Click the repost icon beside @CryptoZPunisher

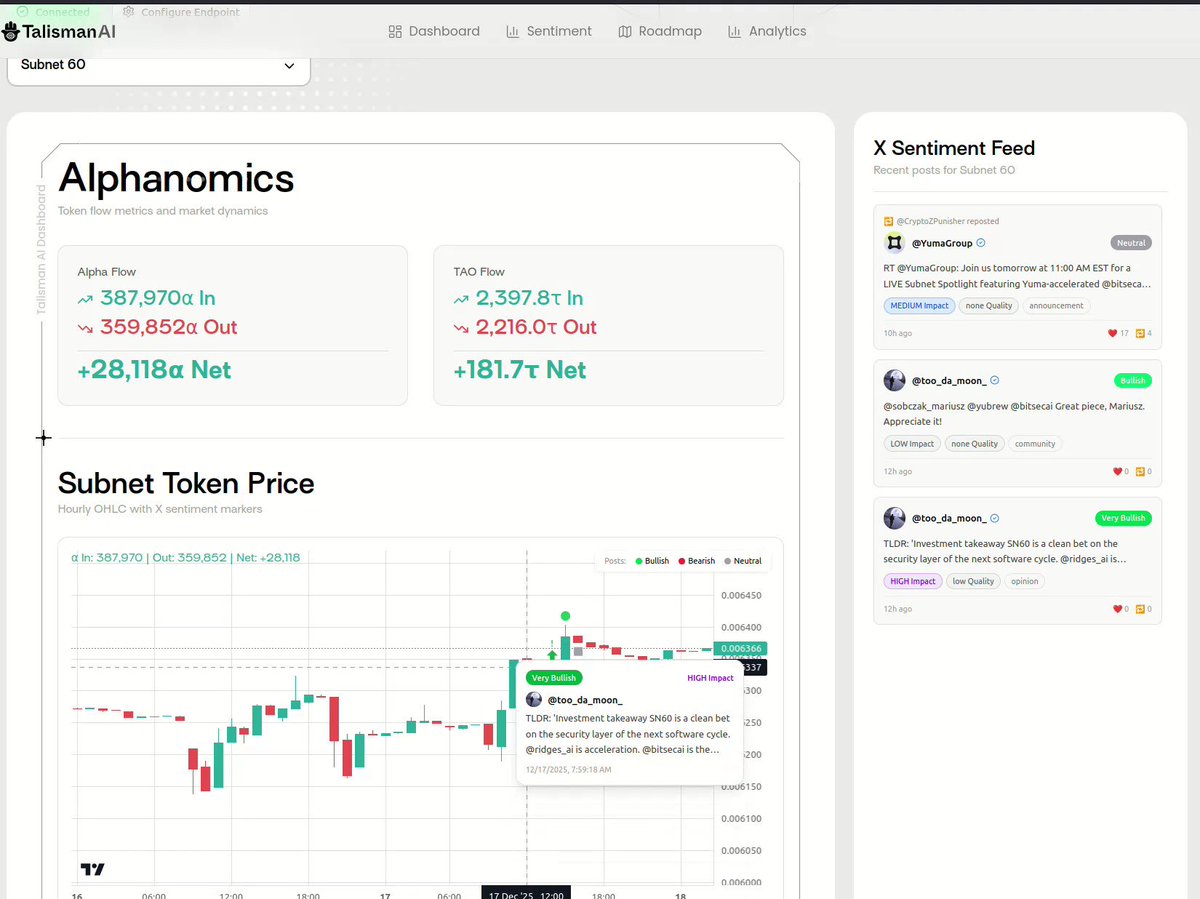(888, 221)
